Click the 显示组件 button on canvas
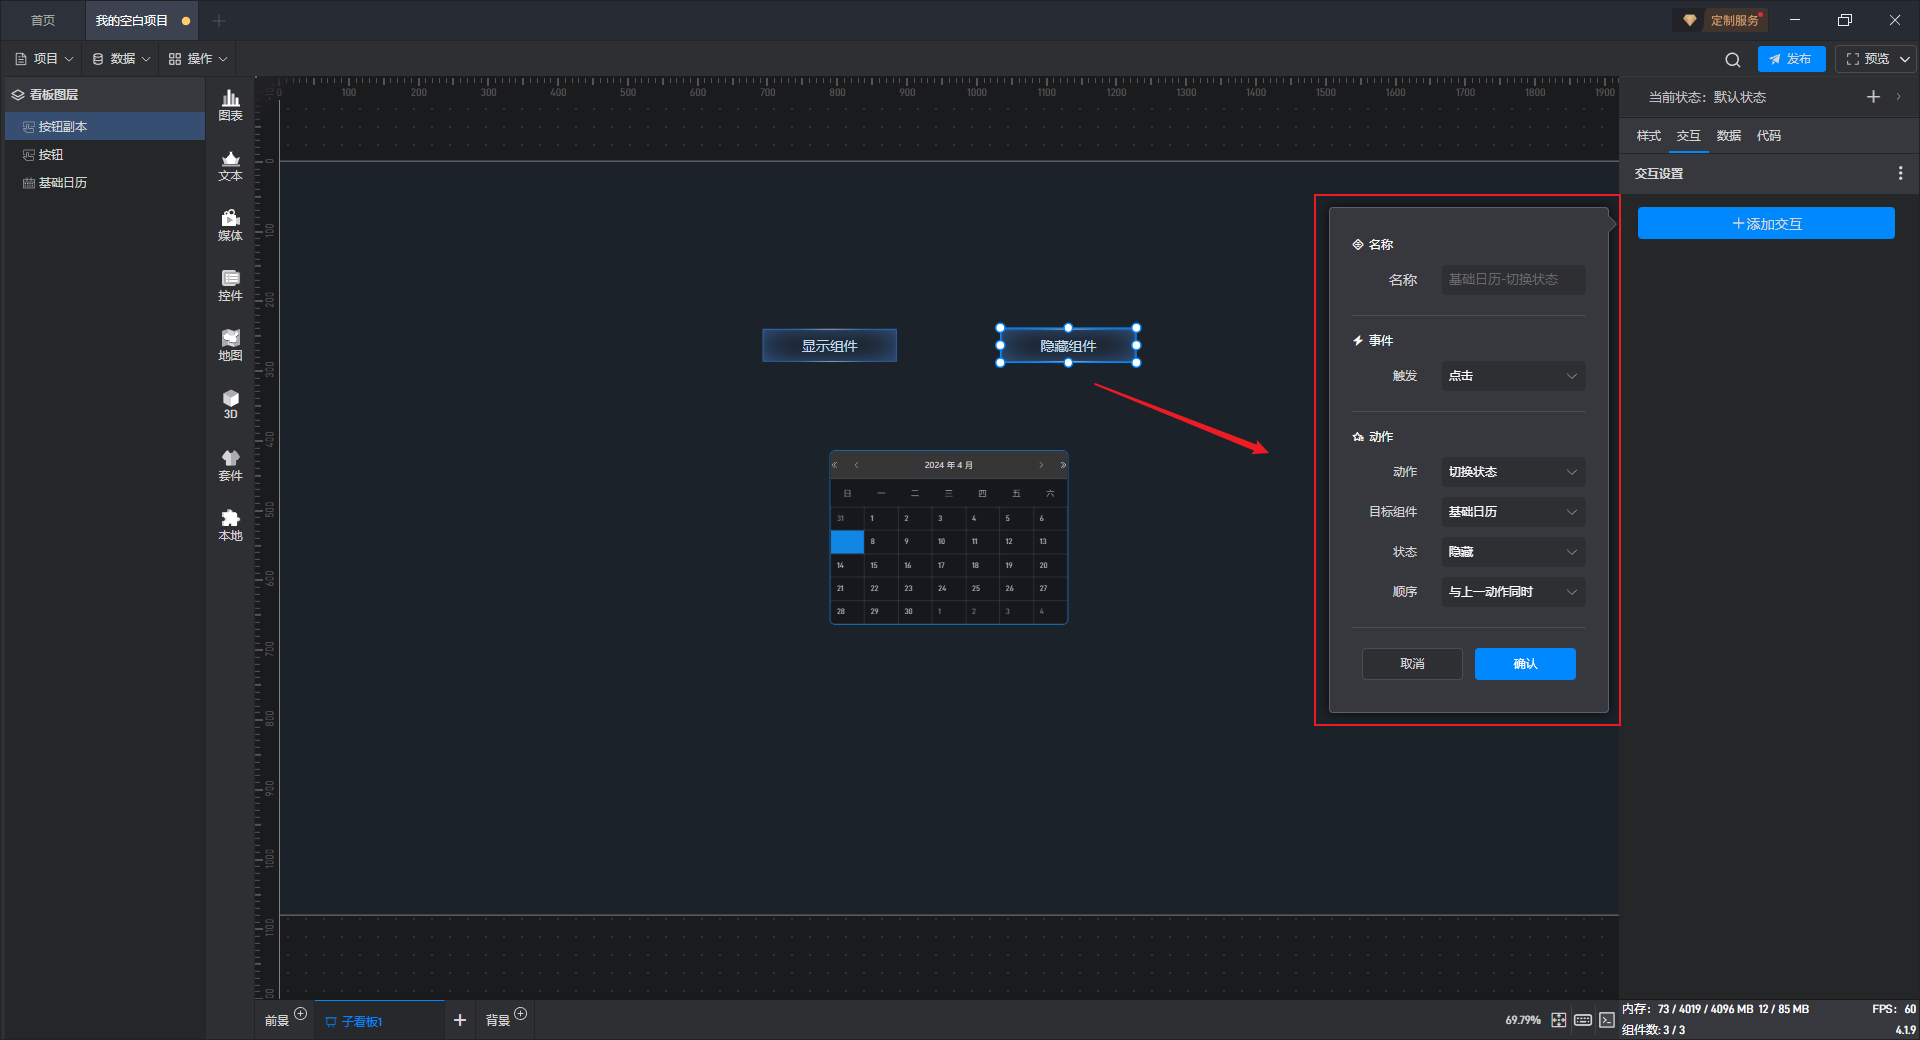1920x1040 pixels. (829, 346)
